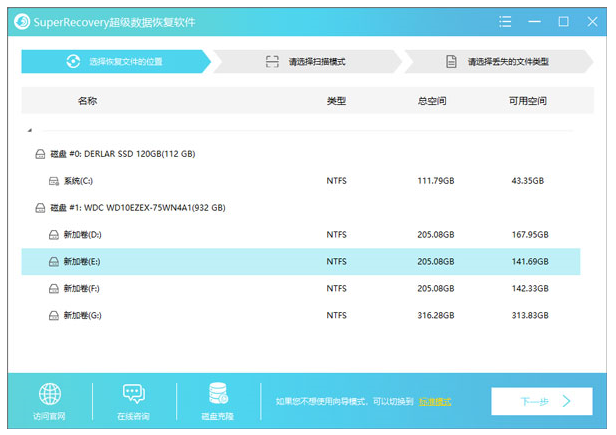Click the drive icon for 新加卷(G:)
The height and width of the screenshot is (435, 616).
(x=54, y=316)
